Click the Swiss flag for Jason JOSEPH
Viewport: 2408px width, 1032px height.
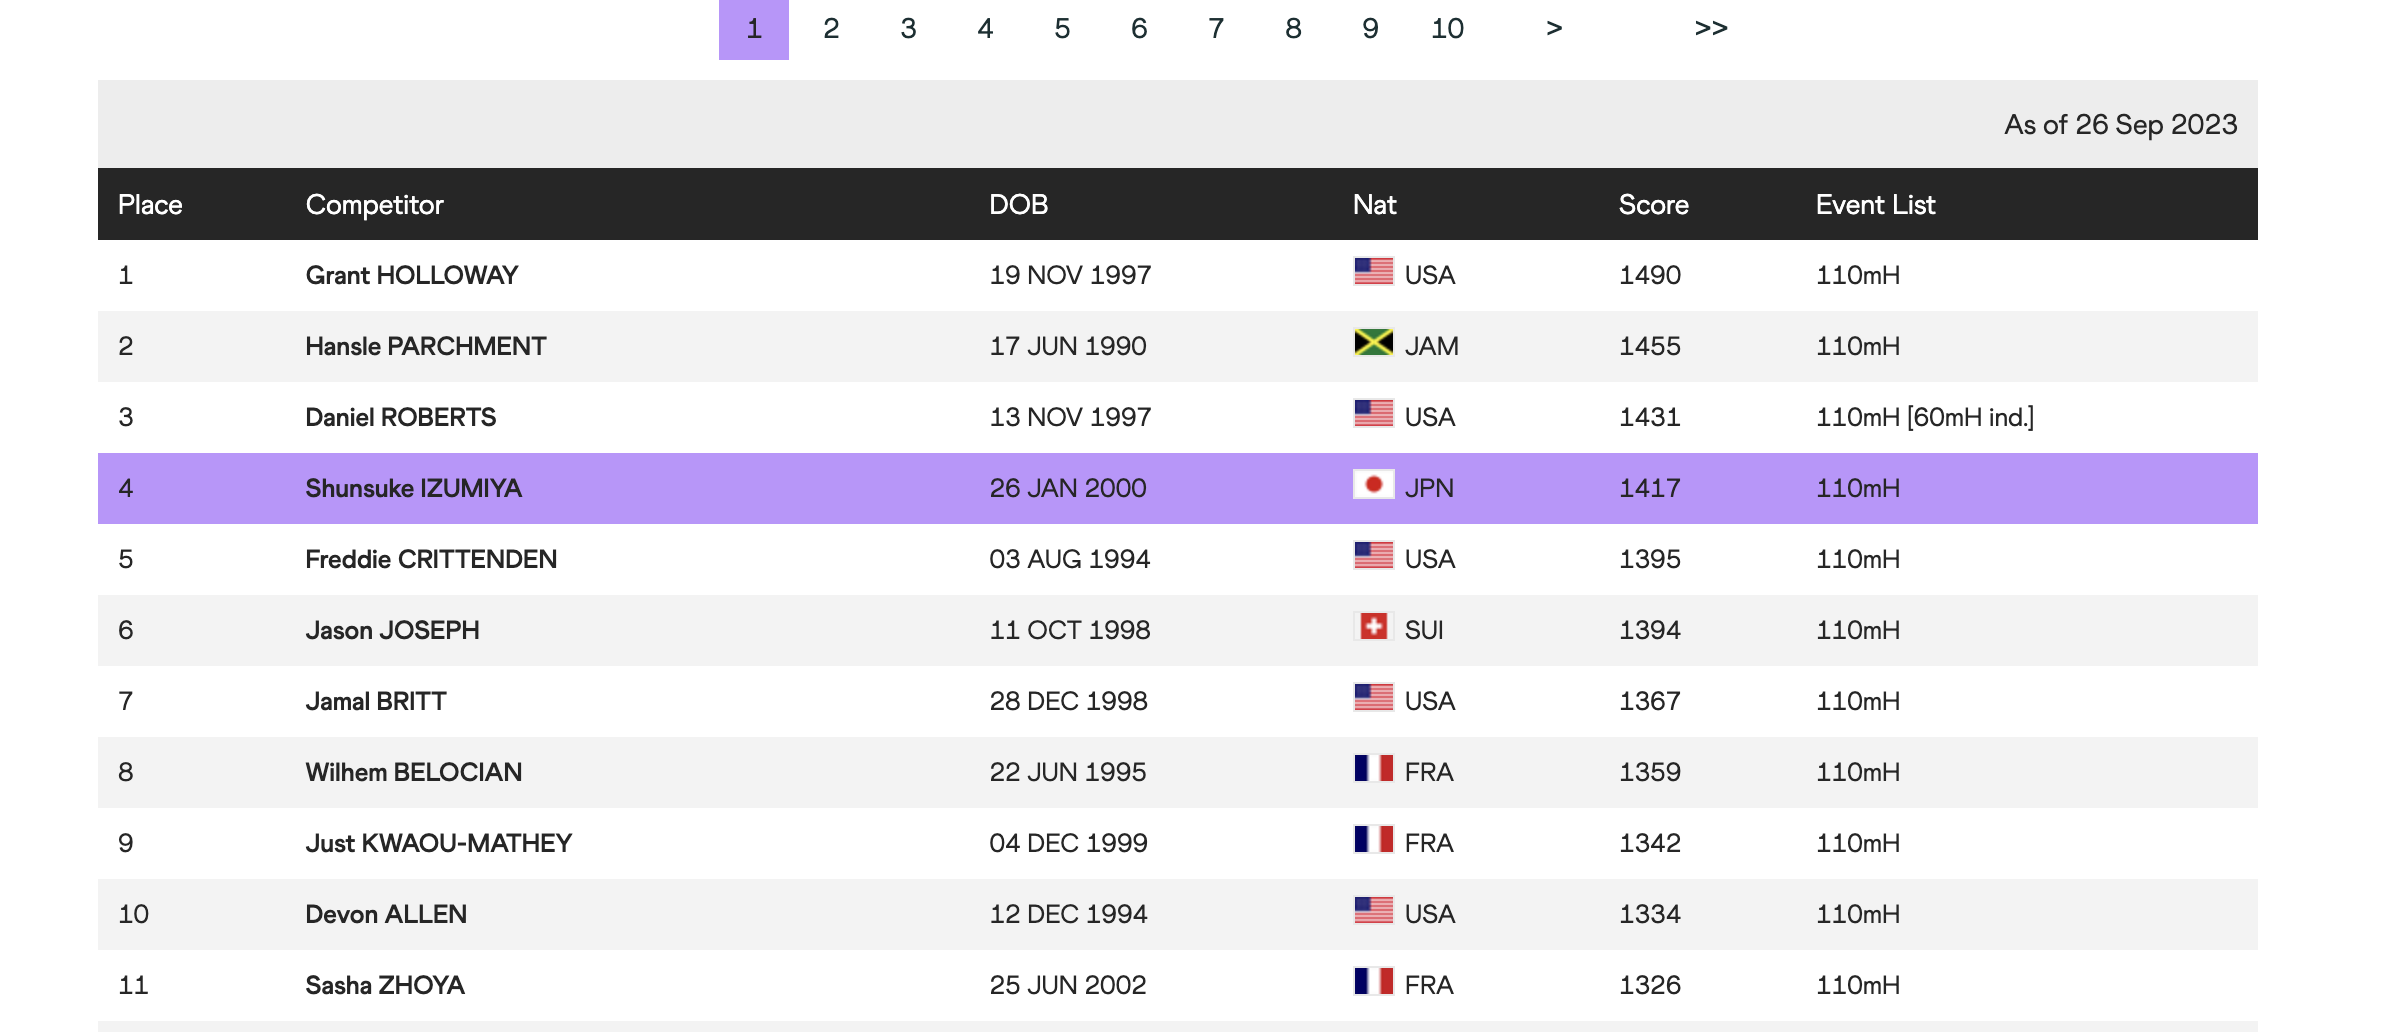click(1373, 626)
